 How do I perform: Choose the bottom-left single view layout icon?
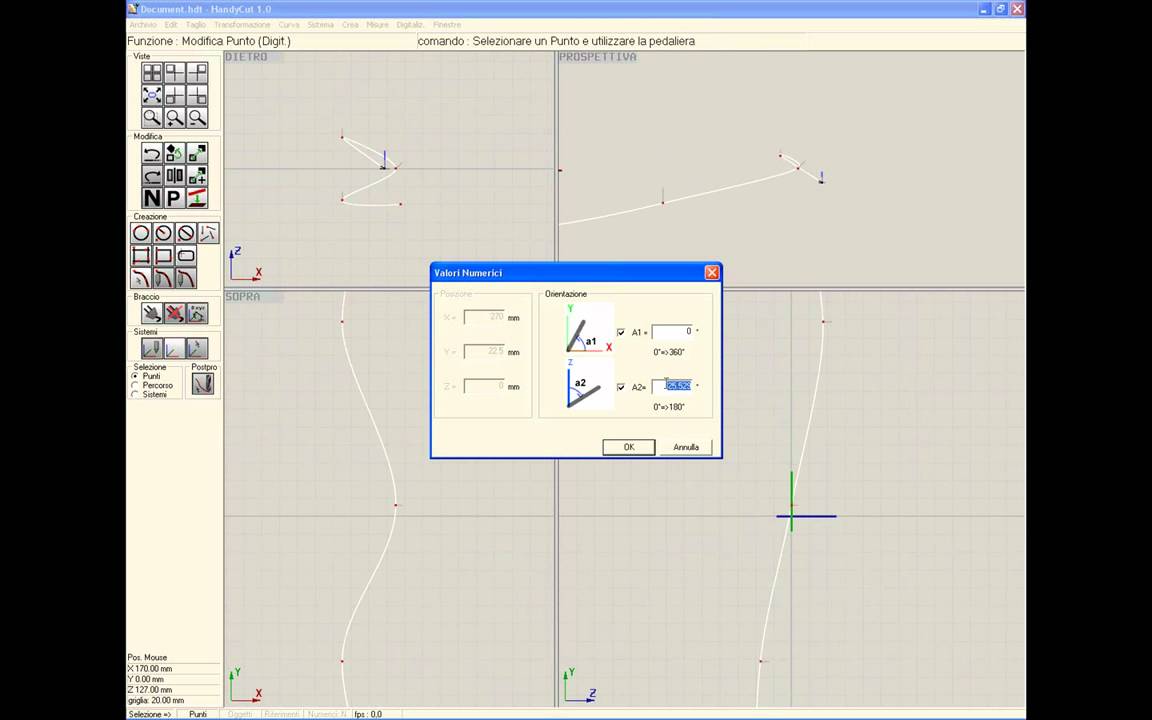click(x=175, y=96)
